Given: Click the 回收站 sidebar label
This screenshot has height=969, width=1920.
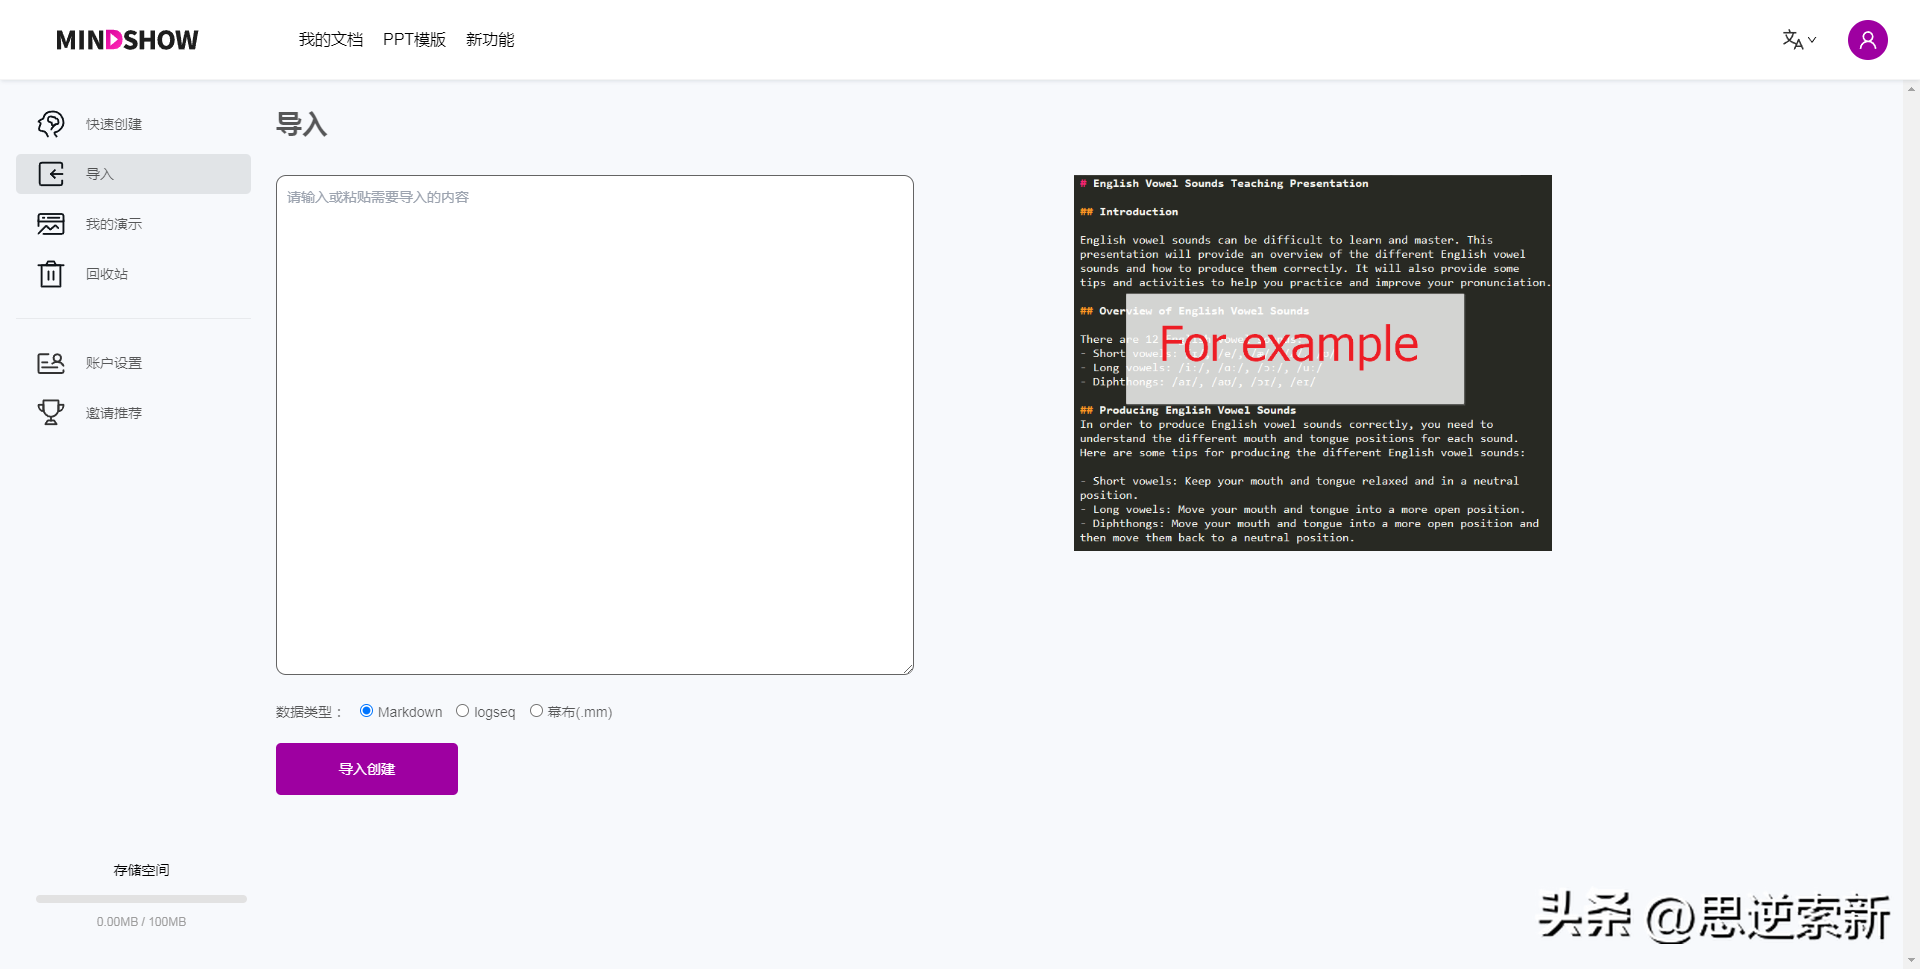Looking at the screenshot, I should (107, 274).
